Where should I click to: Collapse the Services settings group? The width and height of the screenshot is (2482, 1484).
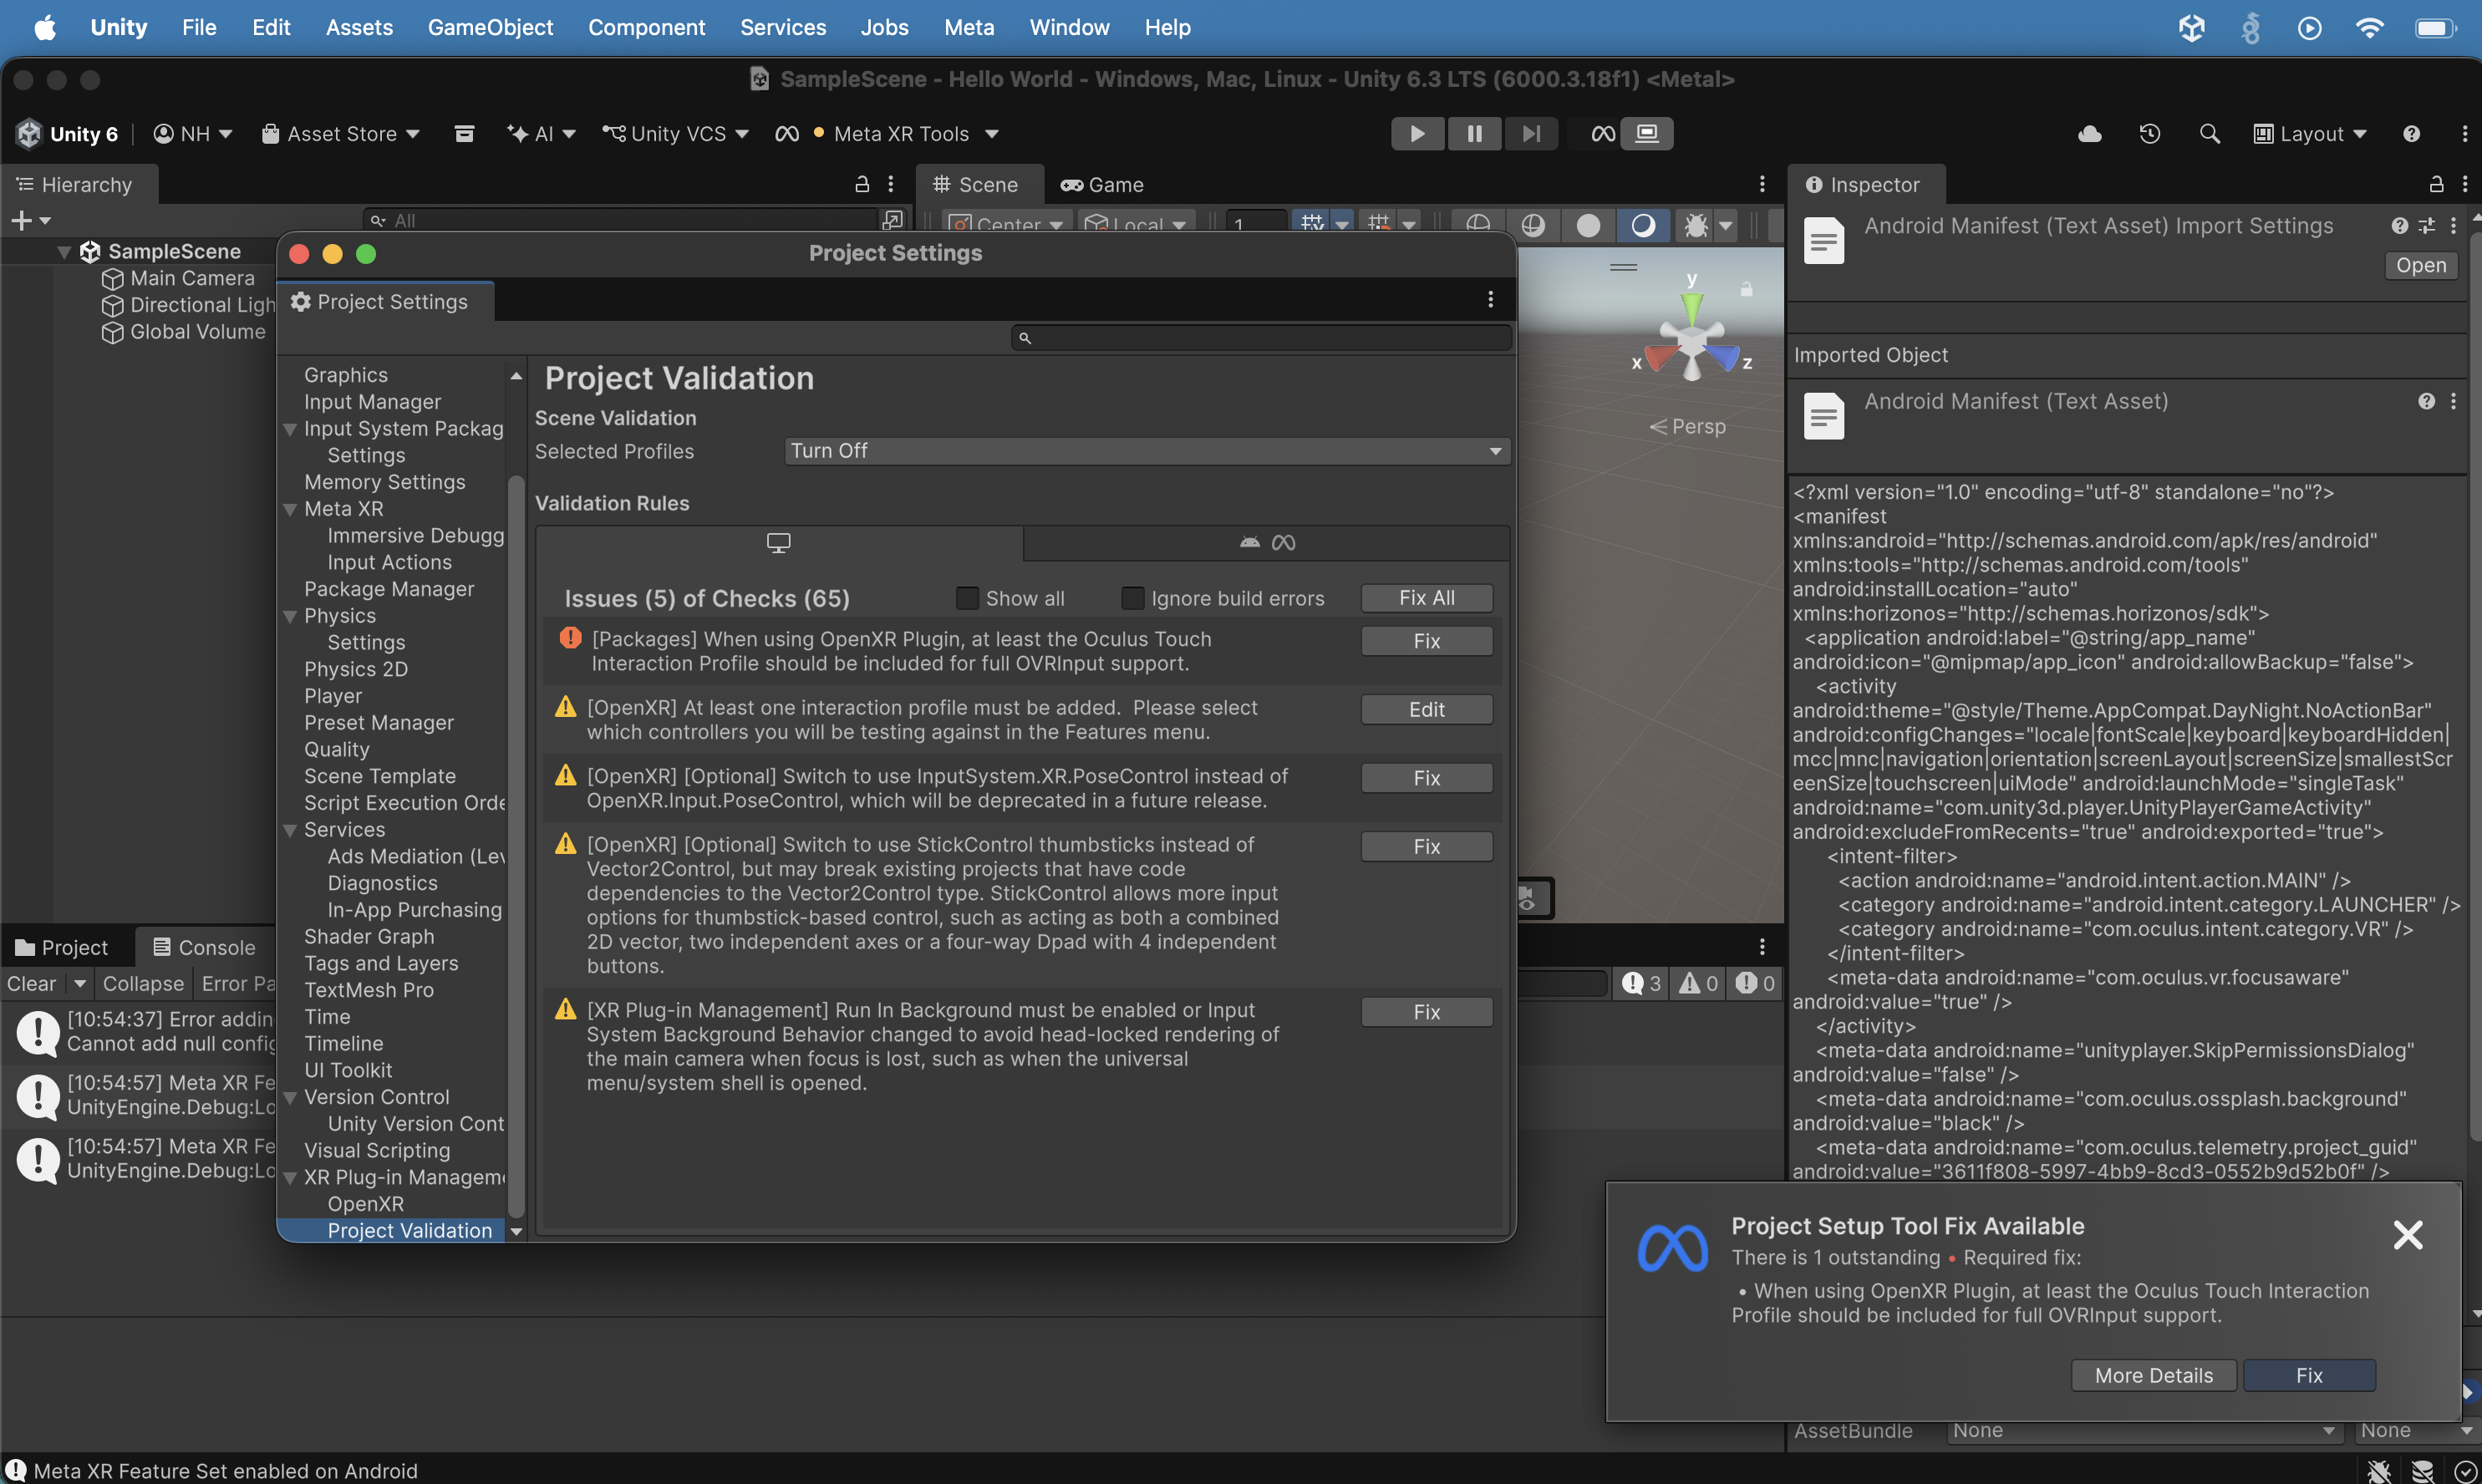(x=290, y=831)
